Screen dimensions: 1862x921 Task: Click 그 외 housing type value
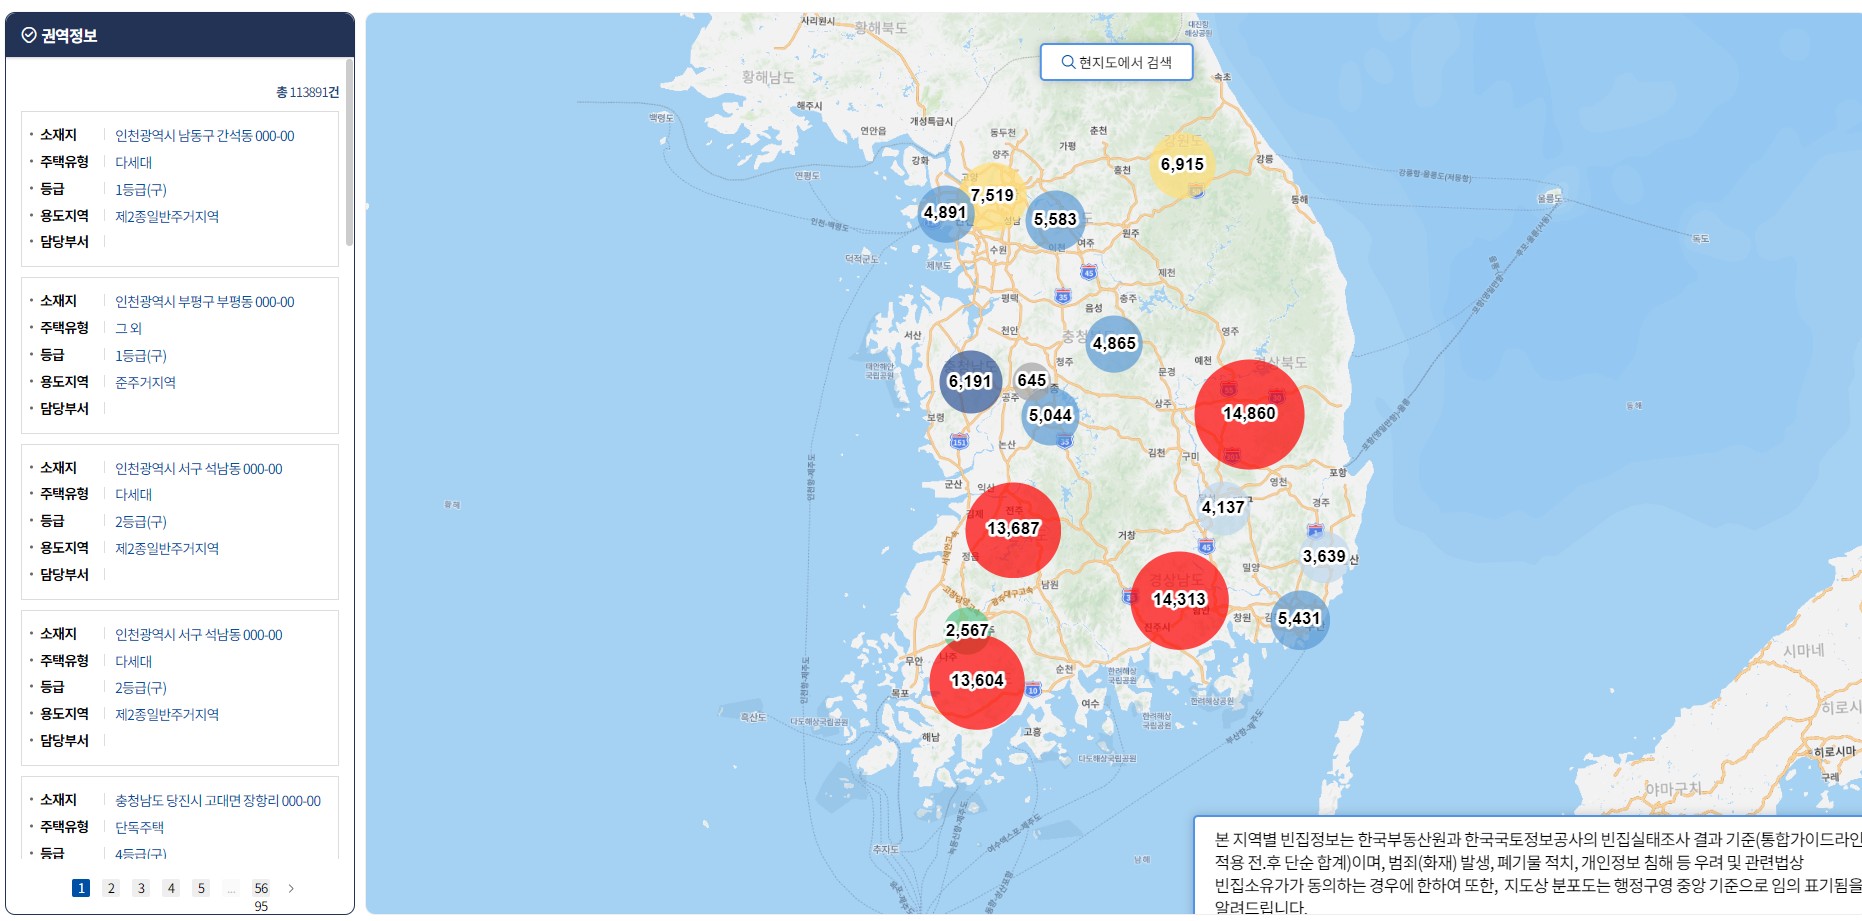128,328
